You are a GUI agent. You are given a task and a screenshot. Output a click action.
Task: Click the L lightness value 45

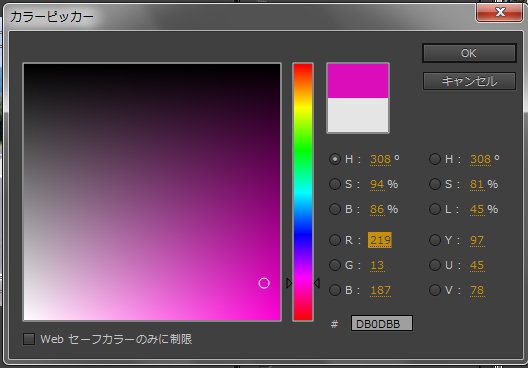click(477, 209)
